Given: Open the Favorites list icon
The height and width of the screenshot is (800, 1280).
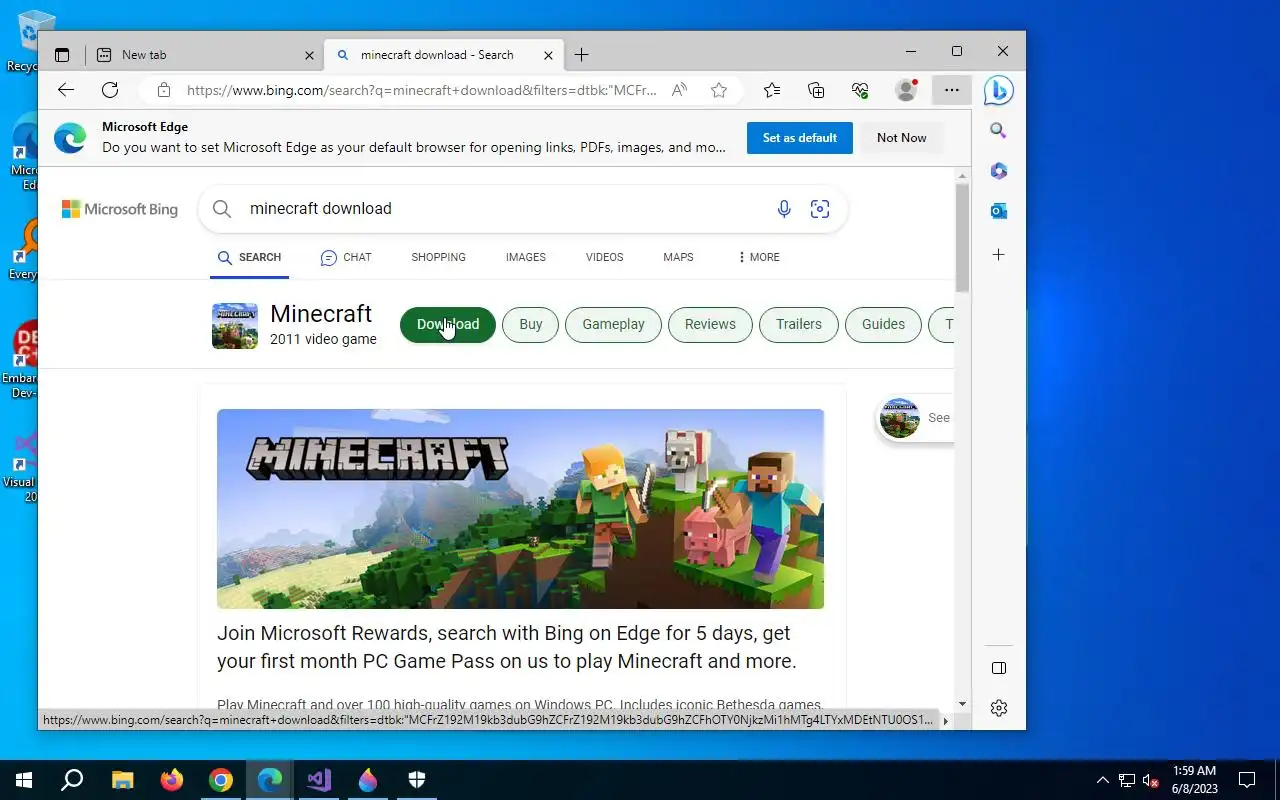Looking at the screenshot, I should pyautogui.click(x=772, y=90).
